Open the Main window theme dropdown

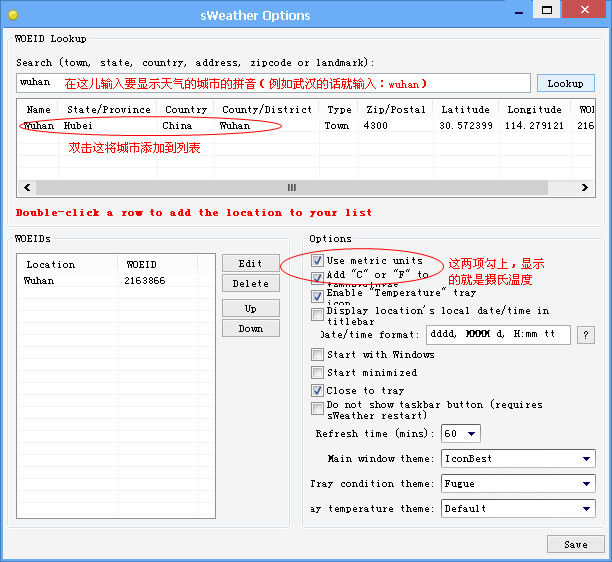518,459
